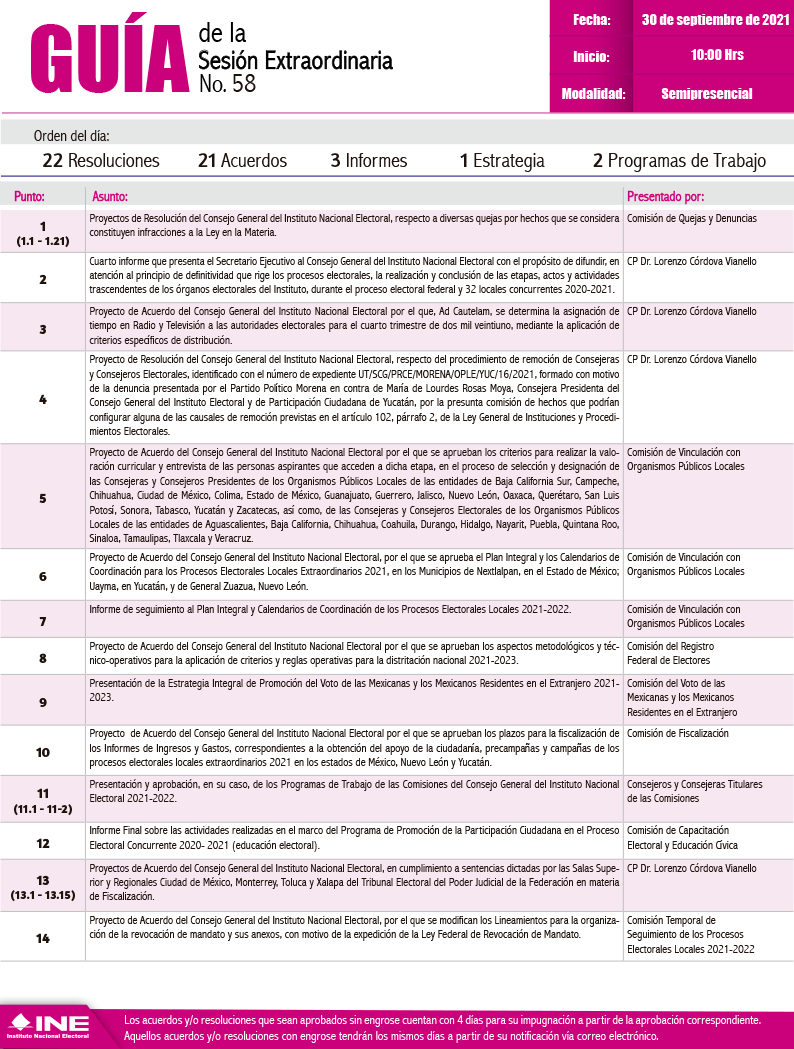794x1049 pixels.
Task: Click the 1 Estrategia summary item
Action: pos(502,161)
